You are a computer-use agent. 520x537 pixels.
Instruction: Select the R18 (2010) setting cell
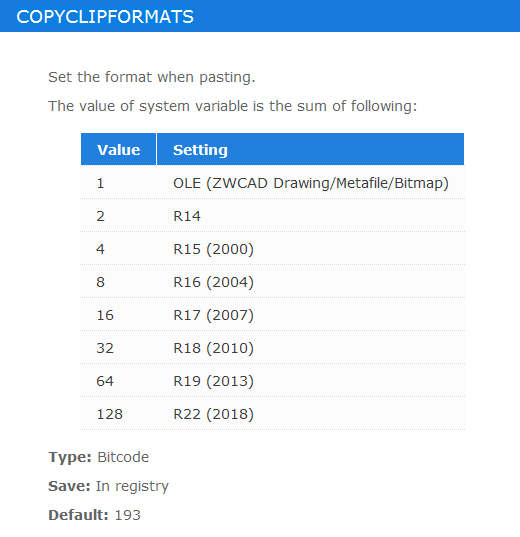pos(310,347)
